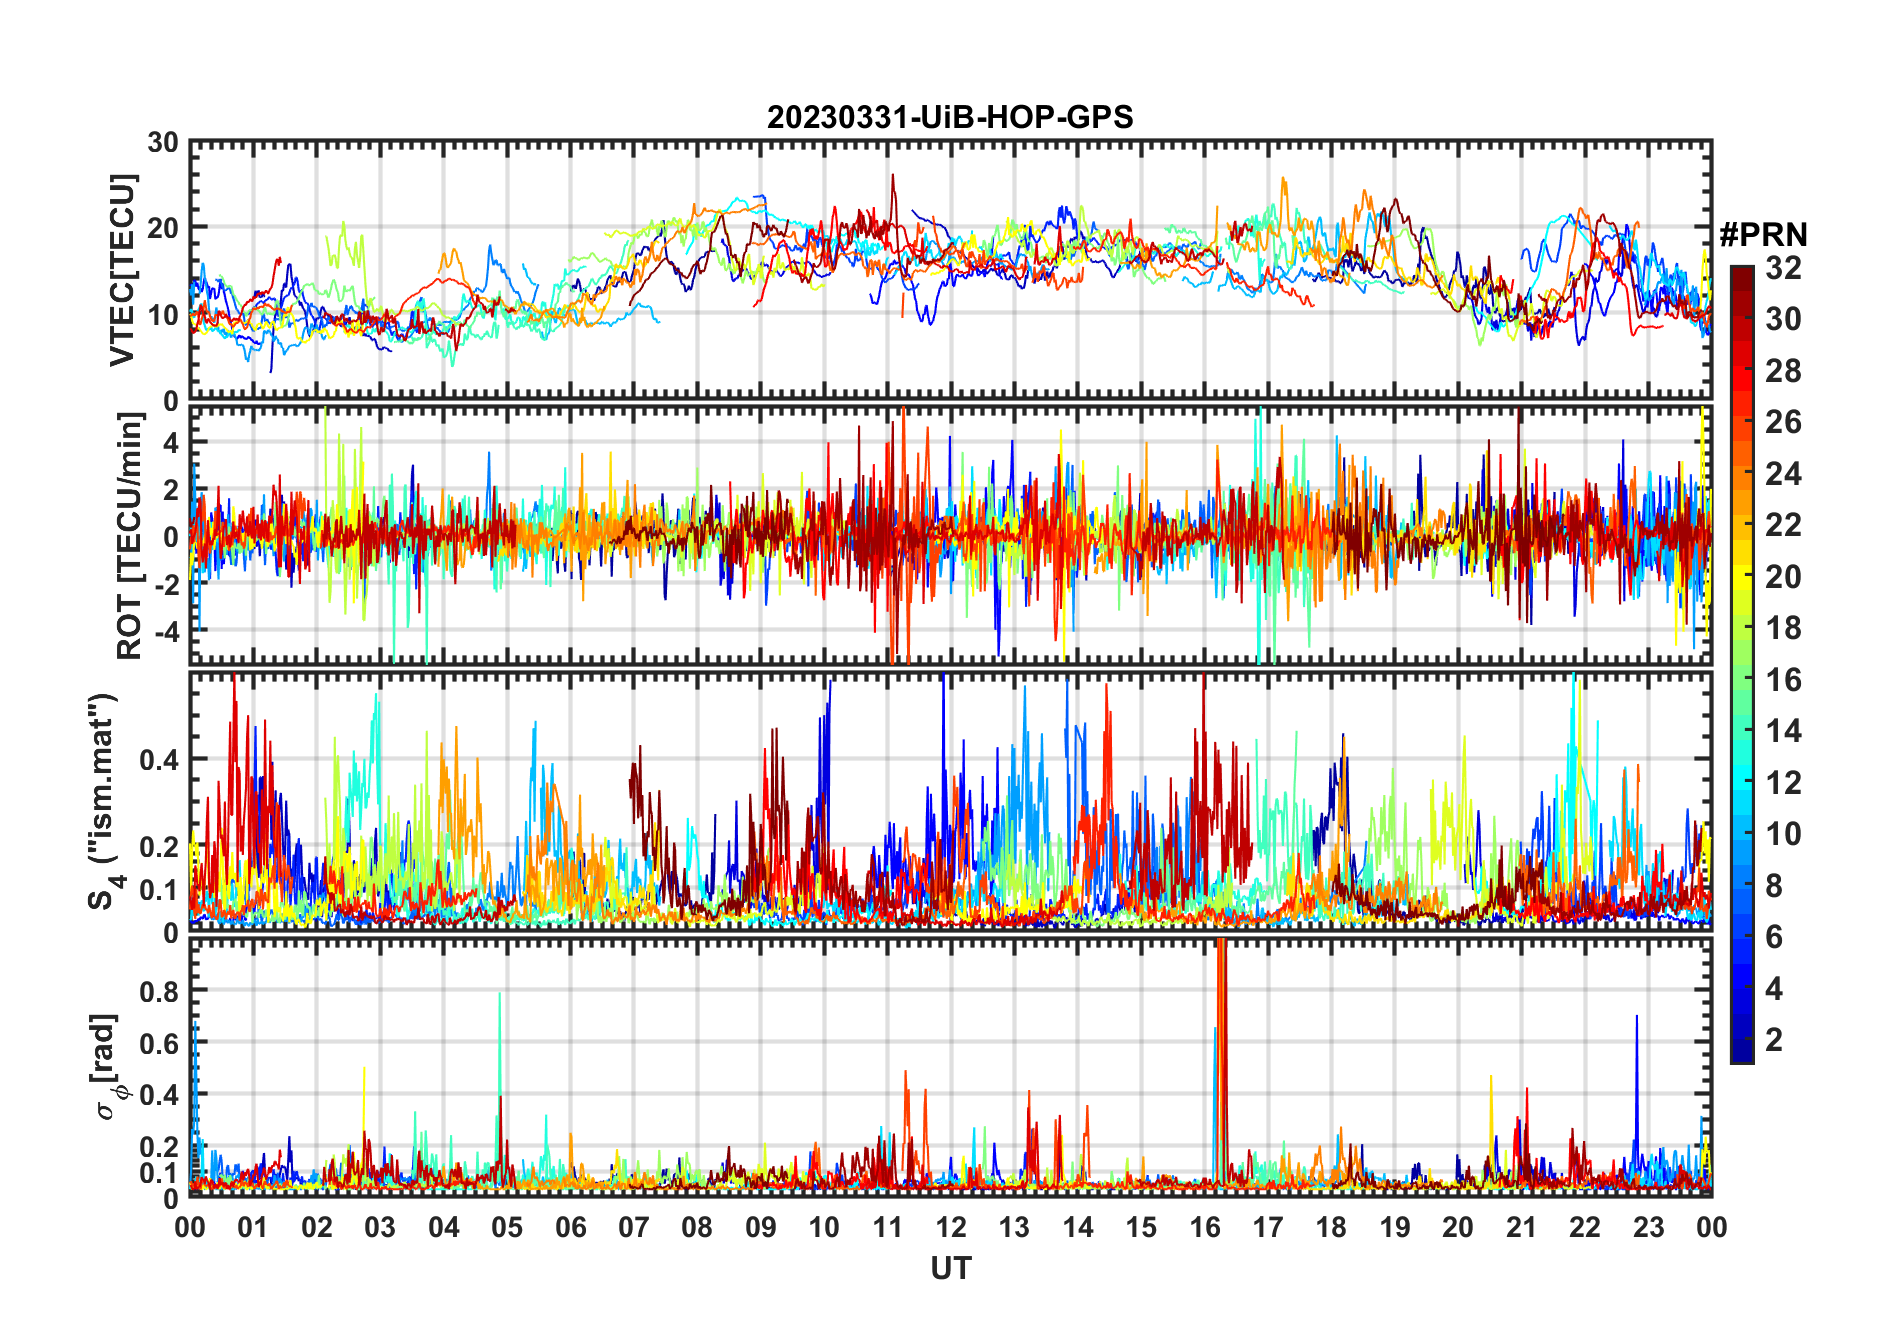The height and width of the screenshot is (1330, 1902).
Task: Select the UT x-axis label
Action: click(x=951, y=1268)
